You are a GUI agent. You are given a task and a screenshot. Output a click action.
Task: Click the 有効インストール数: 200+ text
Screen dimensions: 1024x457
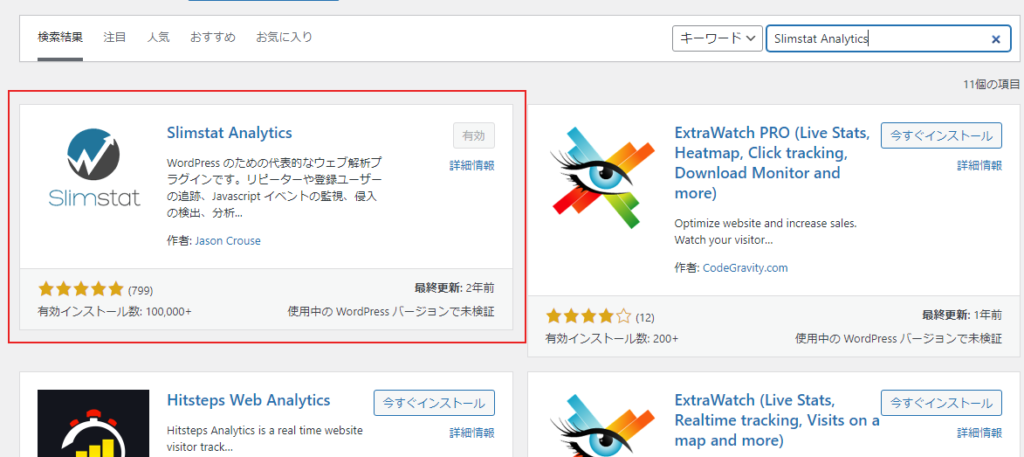612,339
